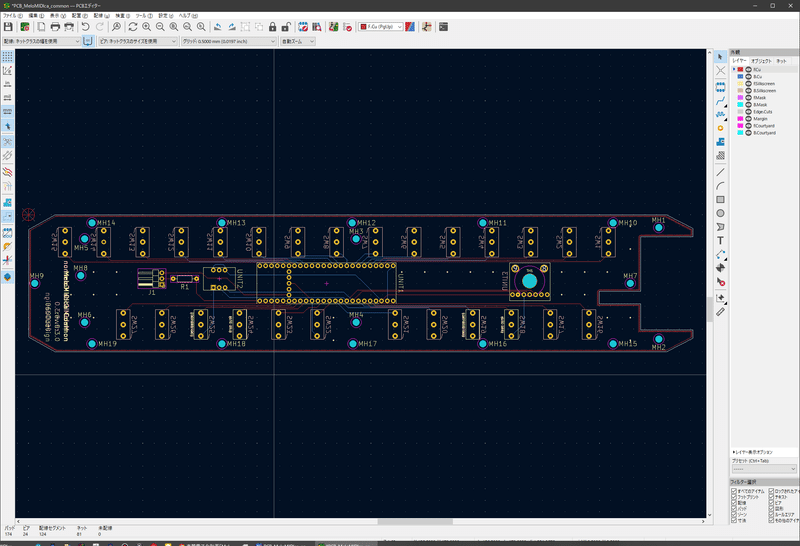Viewport: 800px width, 546px height.
Task: Pick the Draw Line tool
Action: point(720,172)
